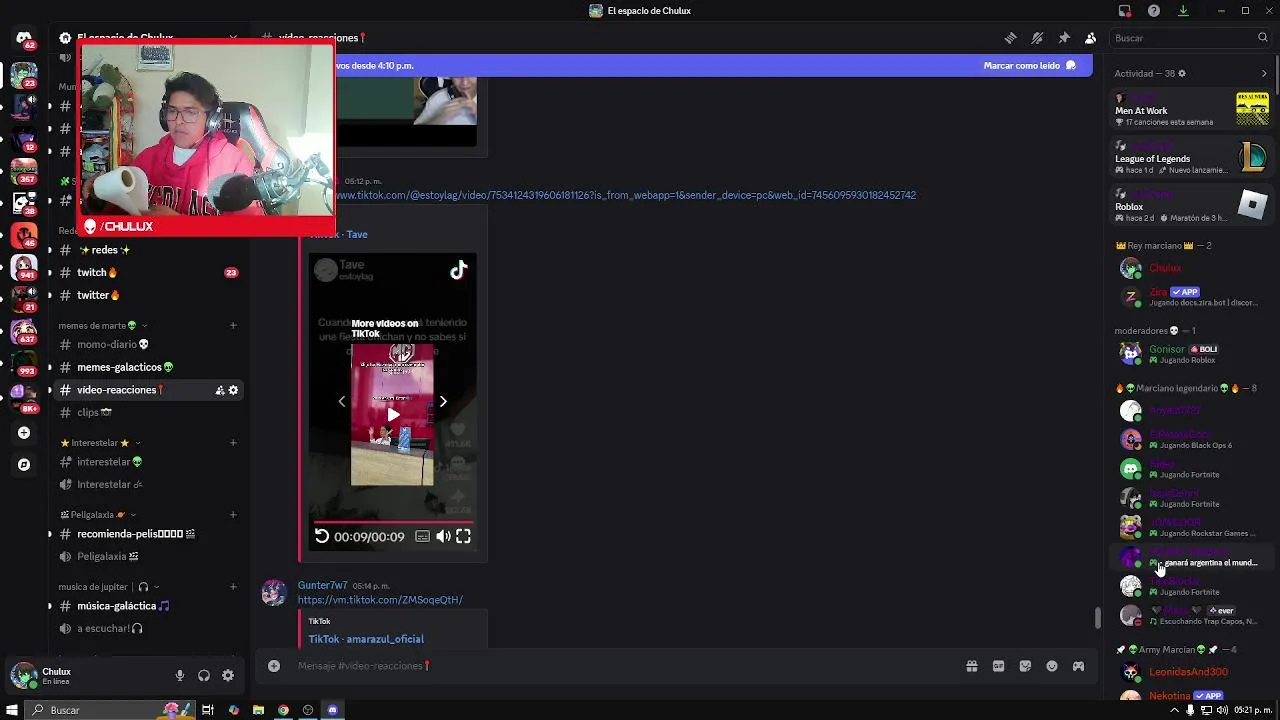The image size is (1280, 720).
Task: Open the twitch channel
Action: click(x=148, y=272)
